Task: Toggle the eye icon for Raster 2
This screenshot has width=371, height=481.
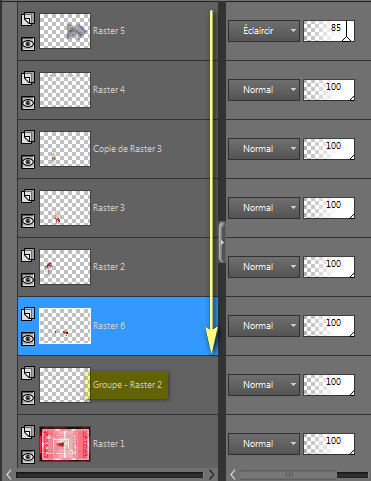Action: [x=28, y=280]
